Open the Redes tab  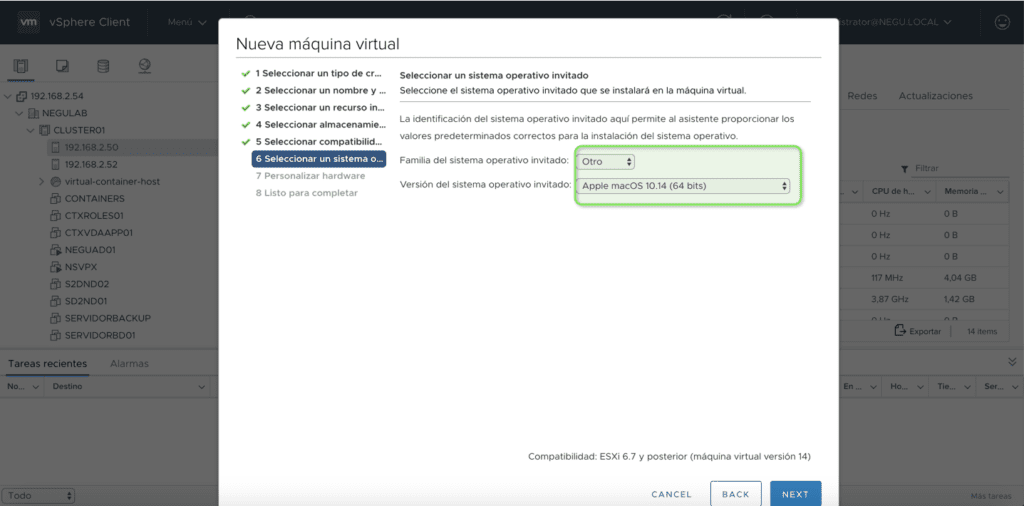coord(862,96)
